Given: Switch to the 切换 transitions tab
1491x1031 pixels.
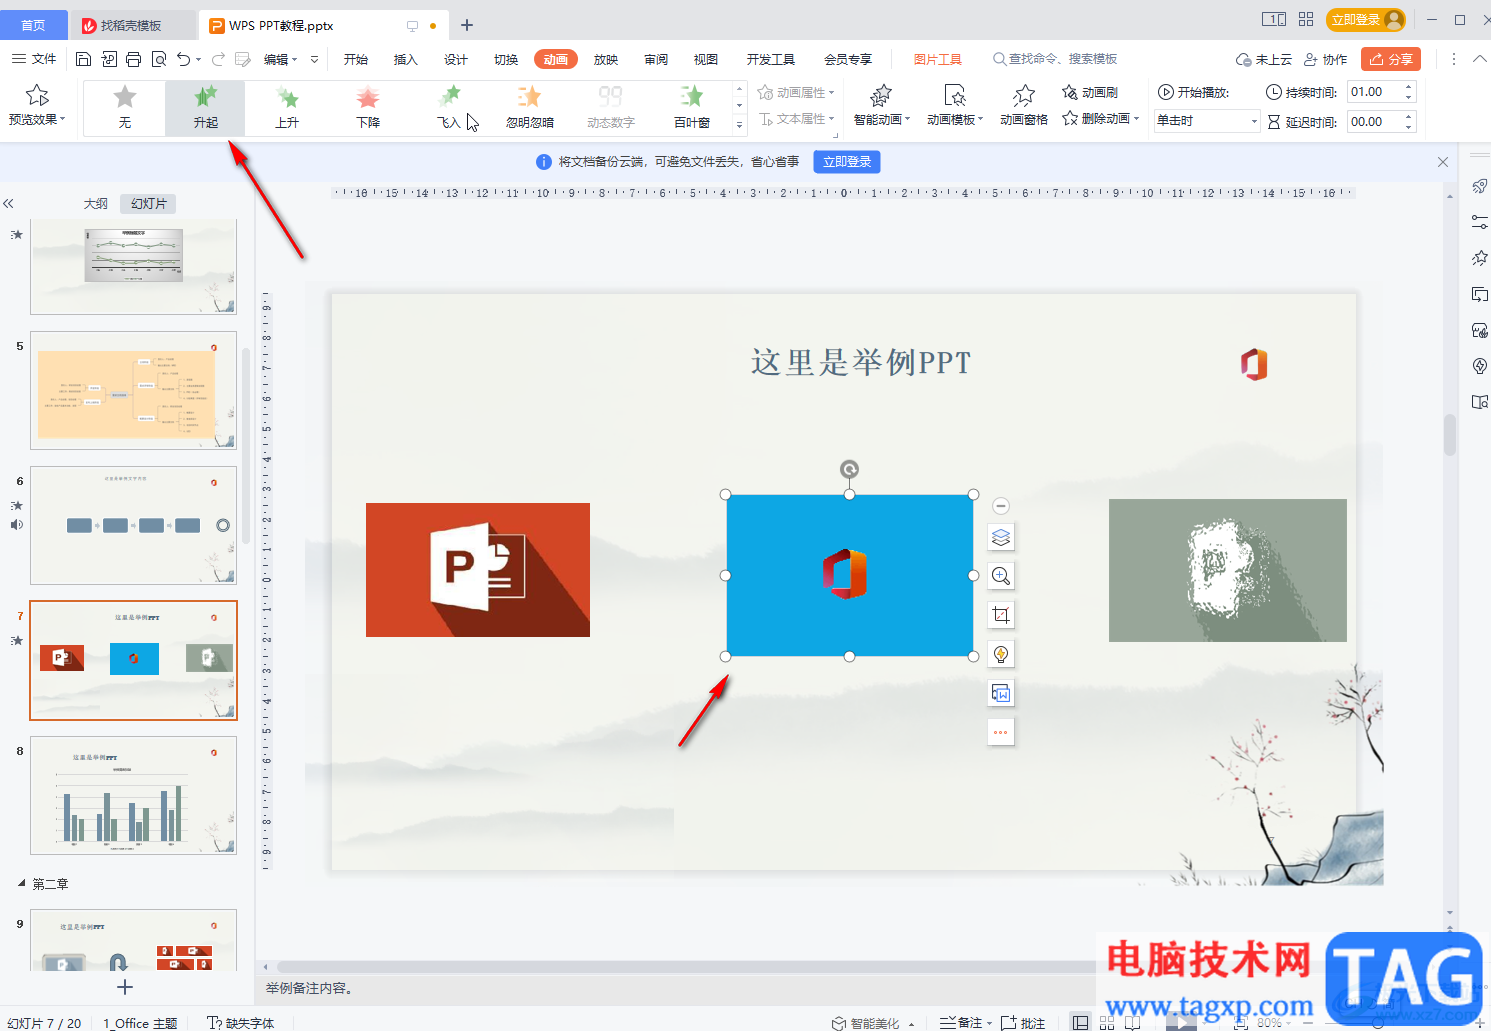Looking at the screenshot, I should [x=506, y=60].
